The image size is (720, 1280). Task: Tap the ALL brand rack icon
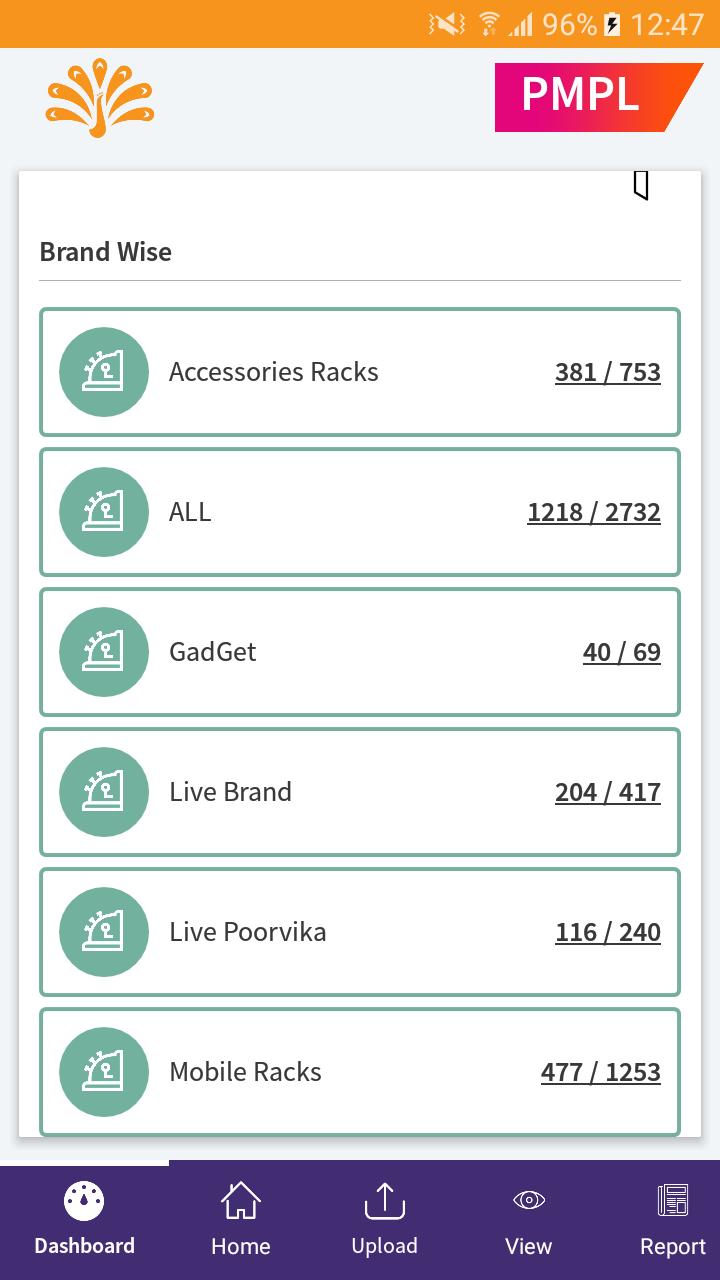104,512
